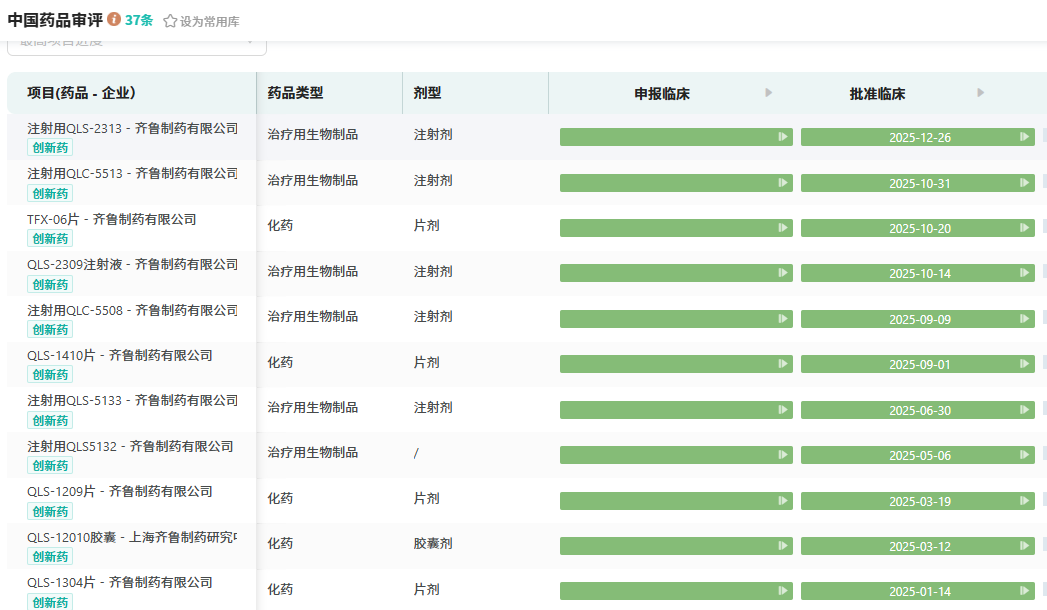
Task: Click the 2025-06-30 批准临床 progress bar
Action: pos(918,410)
